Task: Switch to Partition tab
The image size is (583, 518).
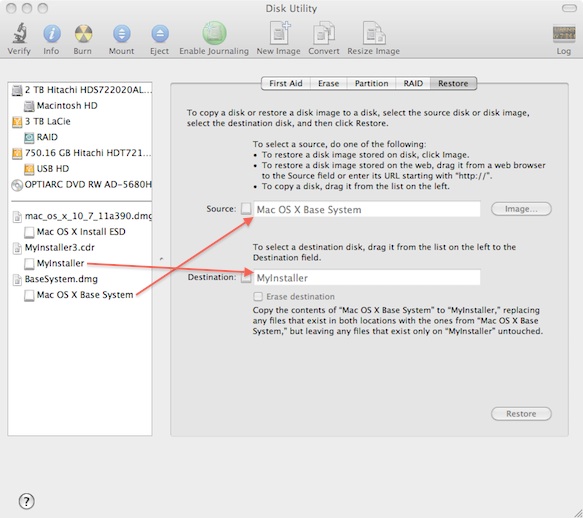Action: point(371,83)
